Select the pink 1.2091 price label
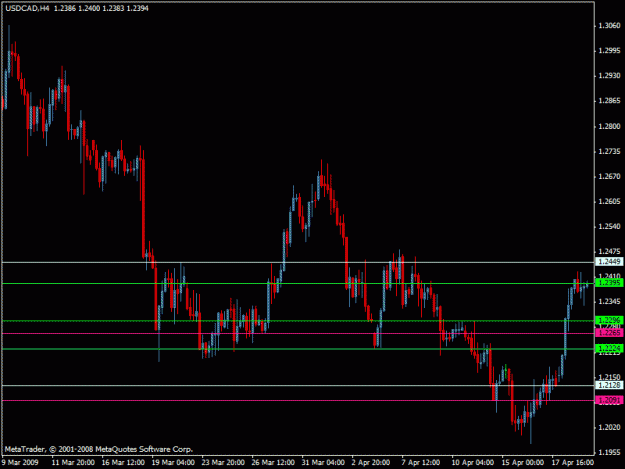 pyautogui.click(x=609, y=400)
